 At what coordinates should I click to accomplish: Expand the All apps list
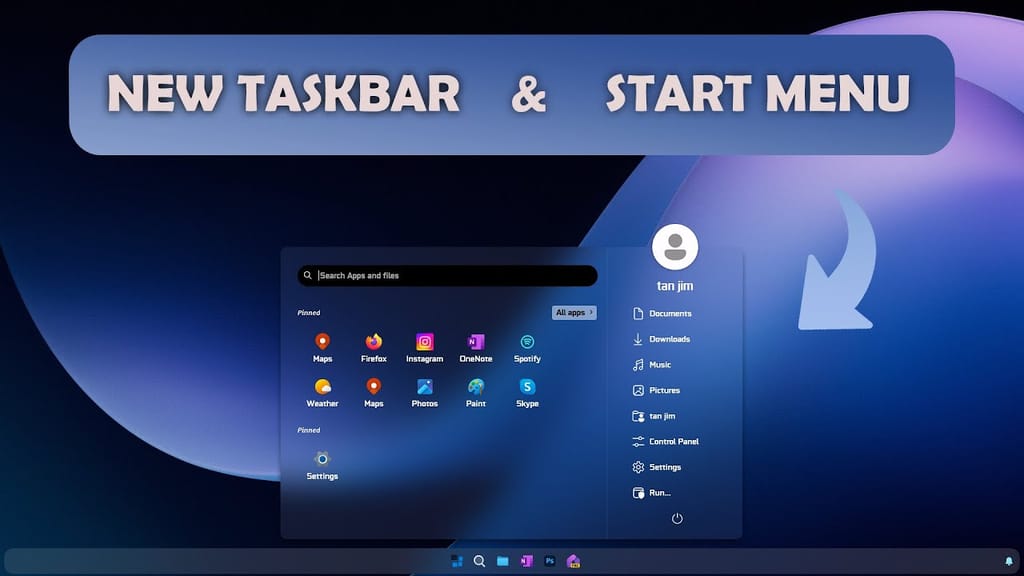[x=572, y=312]
